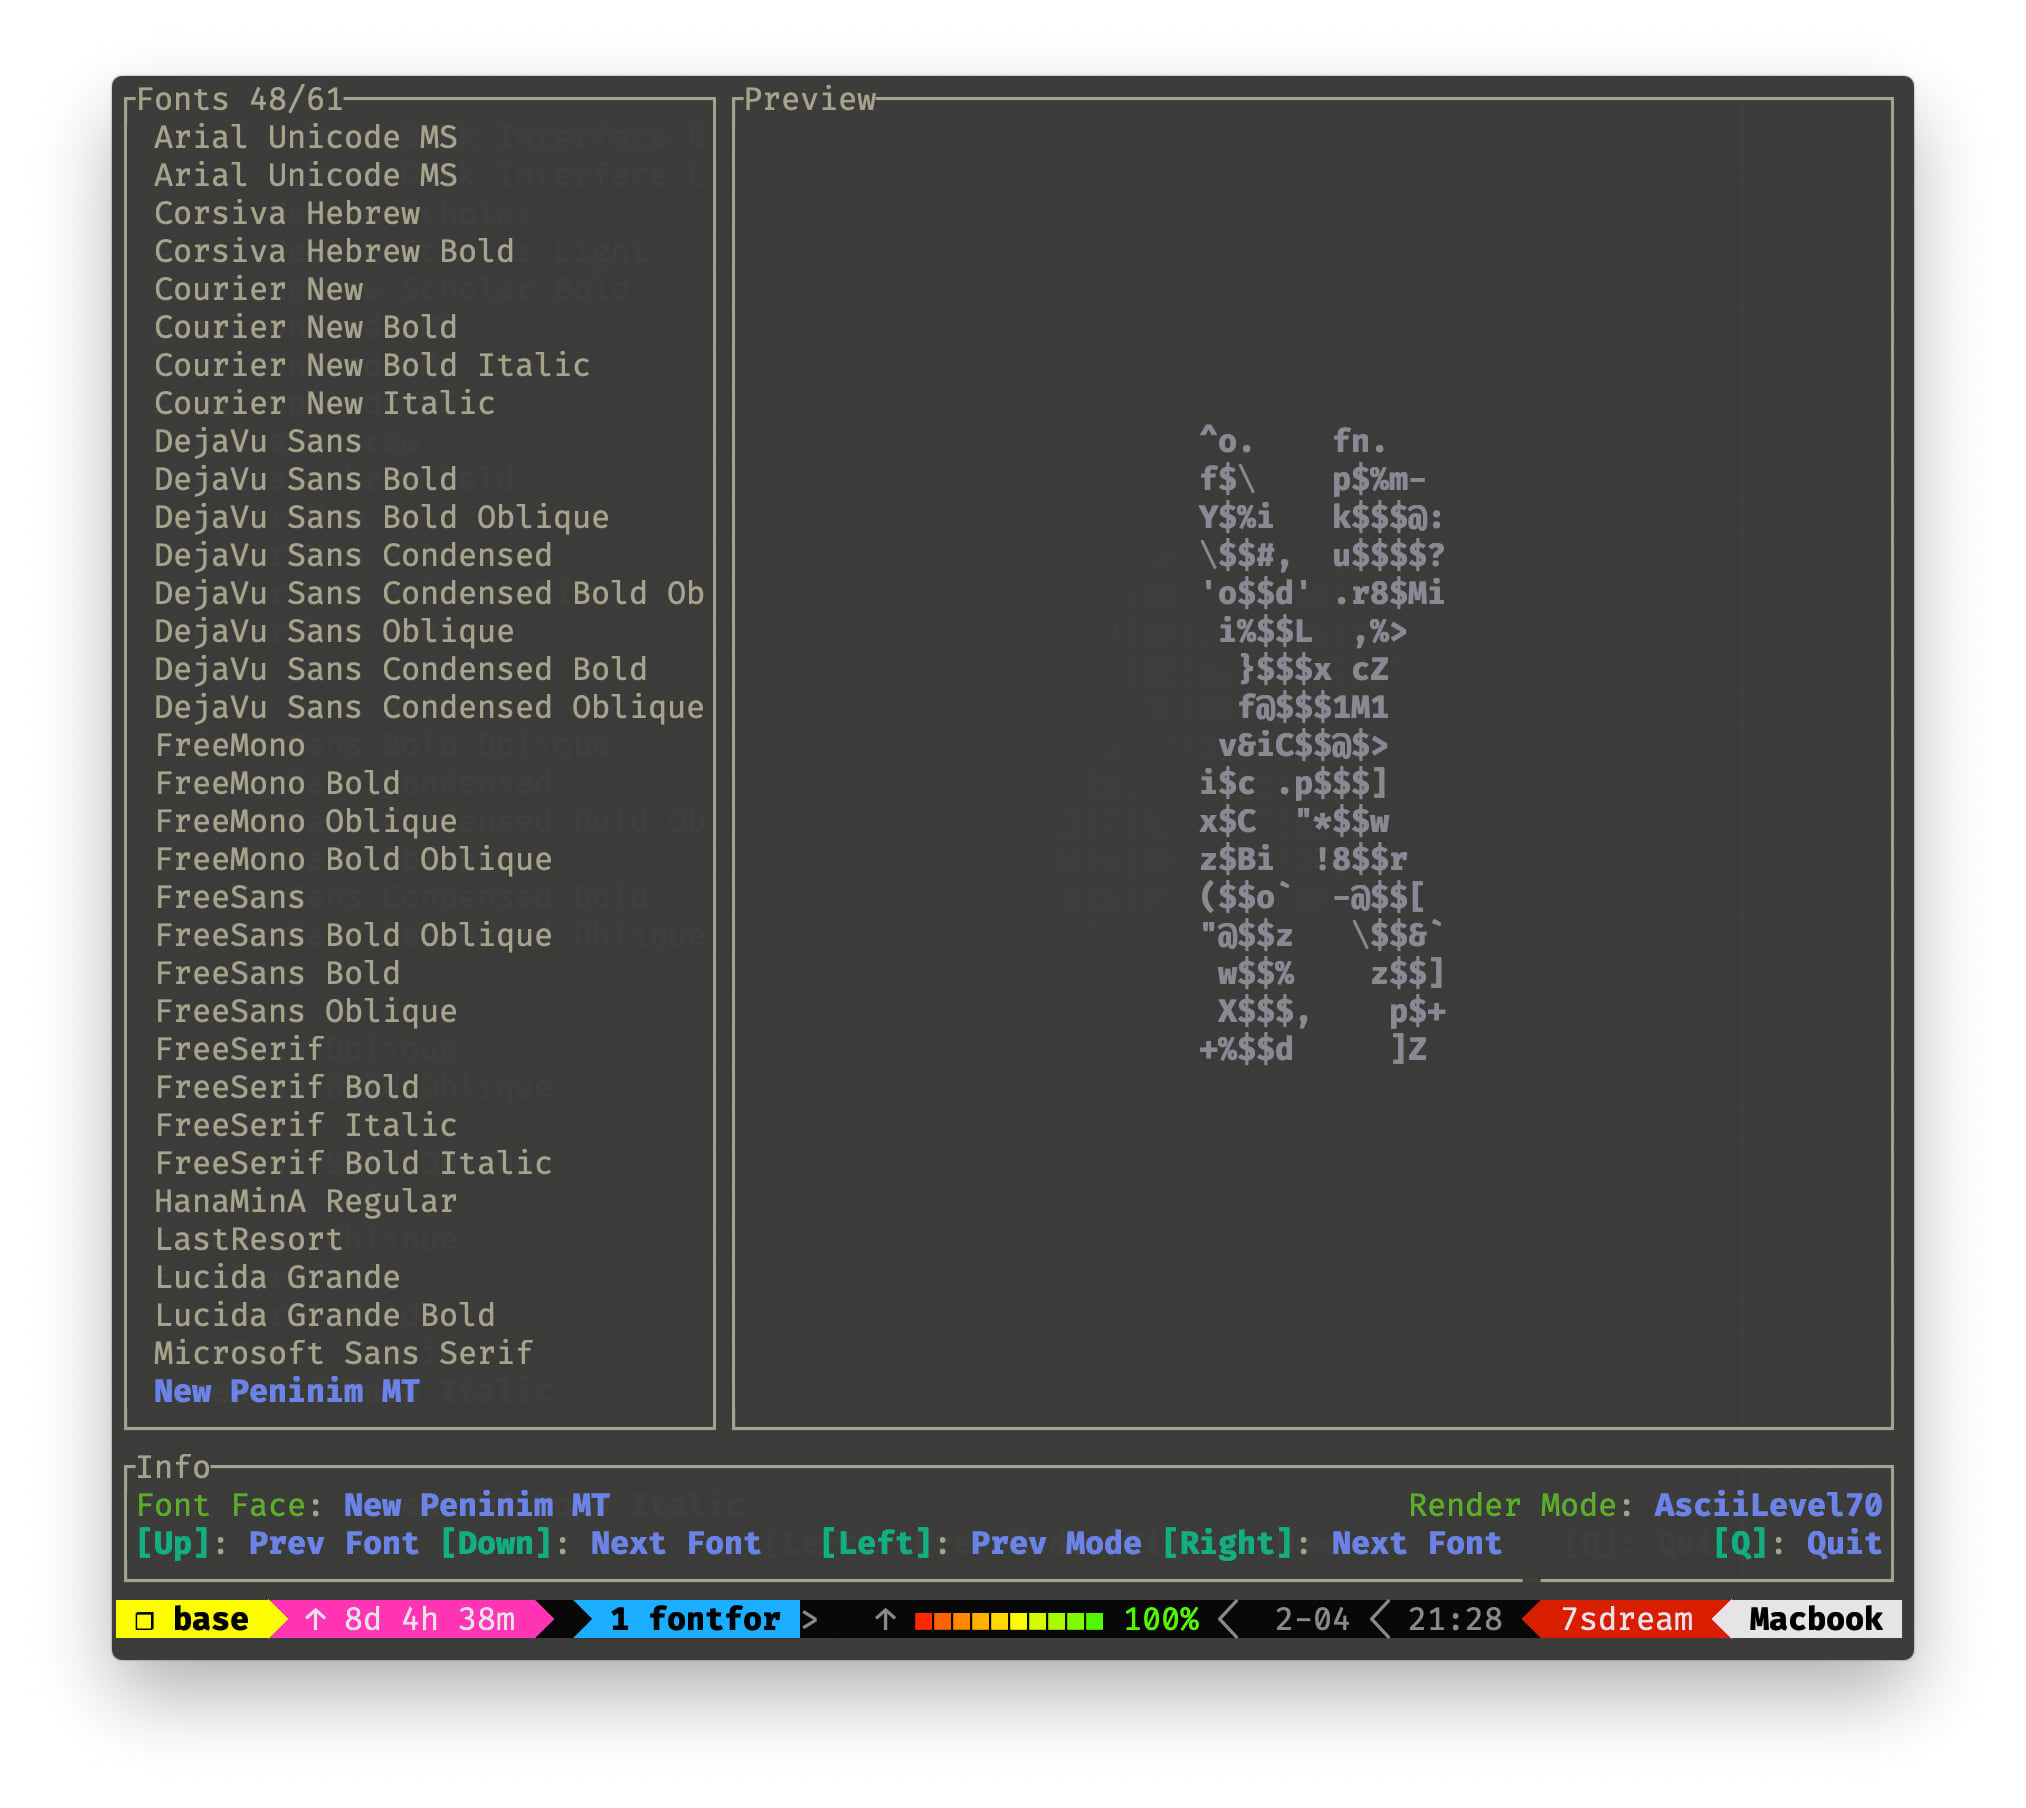Select the '1 fontfor' tmux window tab
This screenshot has width=2026, height=1808.
pyautogui.click(x=695, y=1619)
